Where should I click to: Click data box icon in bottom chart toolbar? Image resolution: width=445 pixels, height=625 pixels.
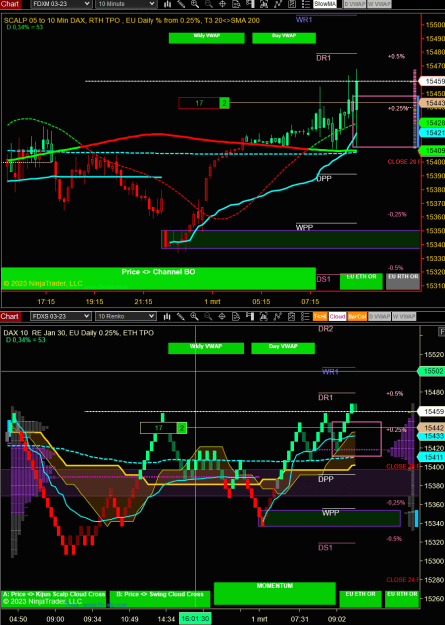[x=236, y=316]
